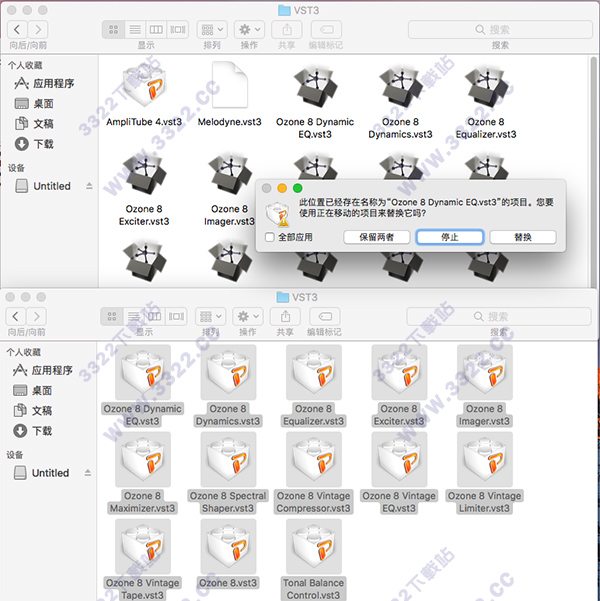The width and height of the screenshot is (600, 601).
Task: Select Ozone 8 Exciter.vst3 in upper window
Action: pos(144,172)
